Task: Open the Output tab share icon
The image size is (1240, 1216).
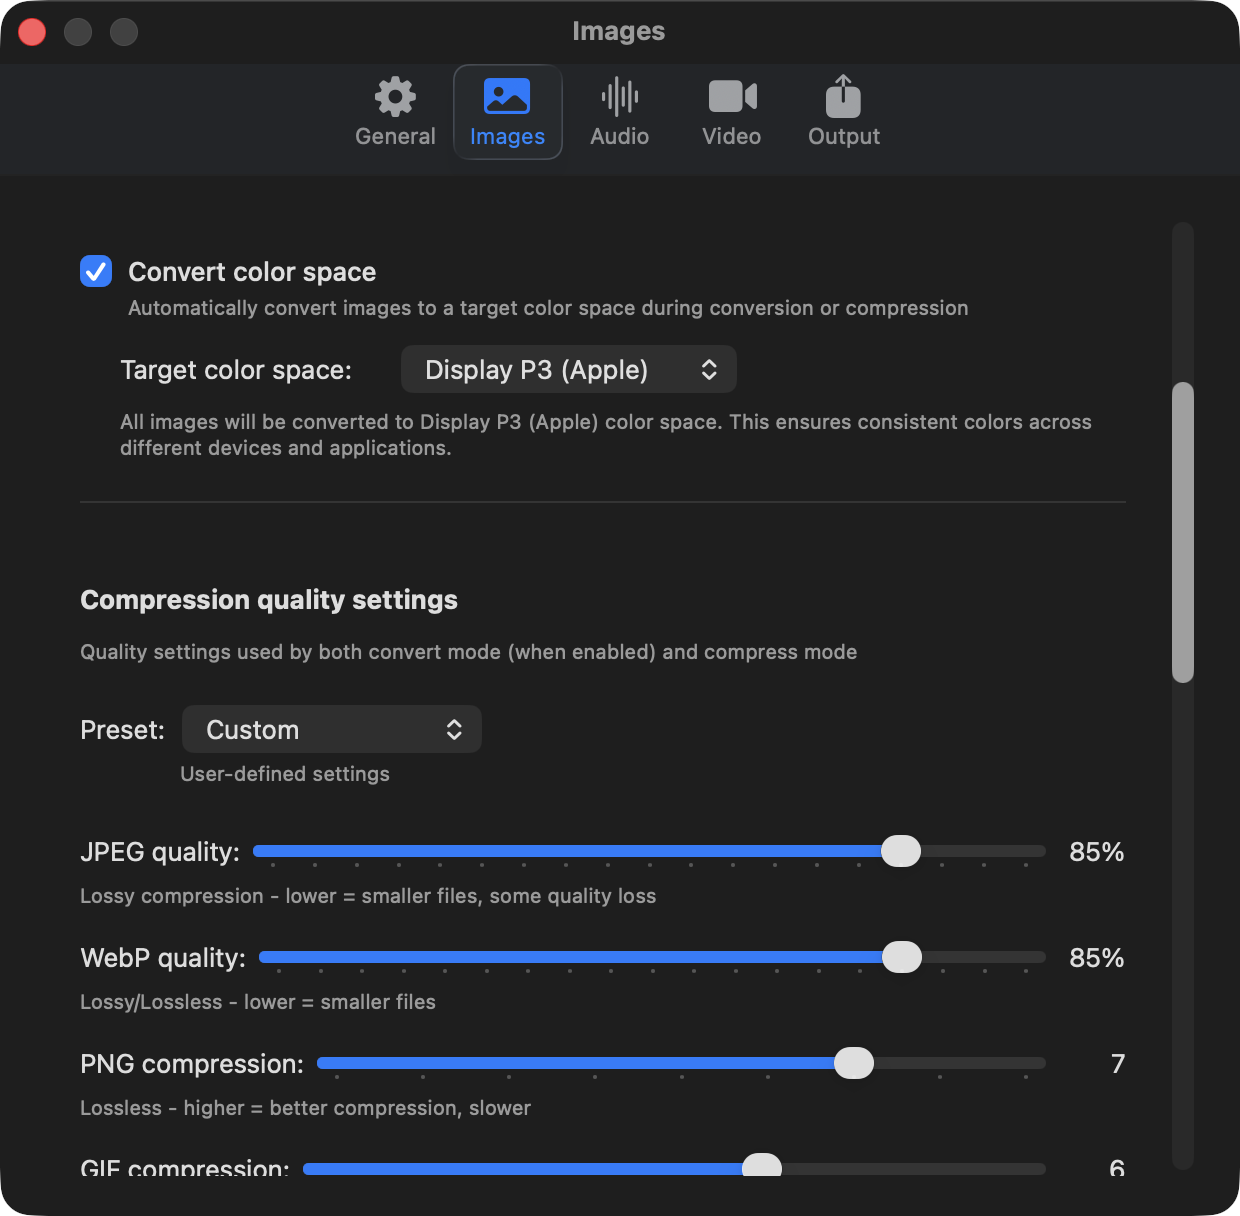Action: (x=843, y=97)
